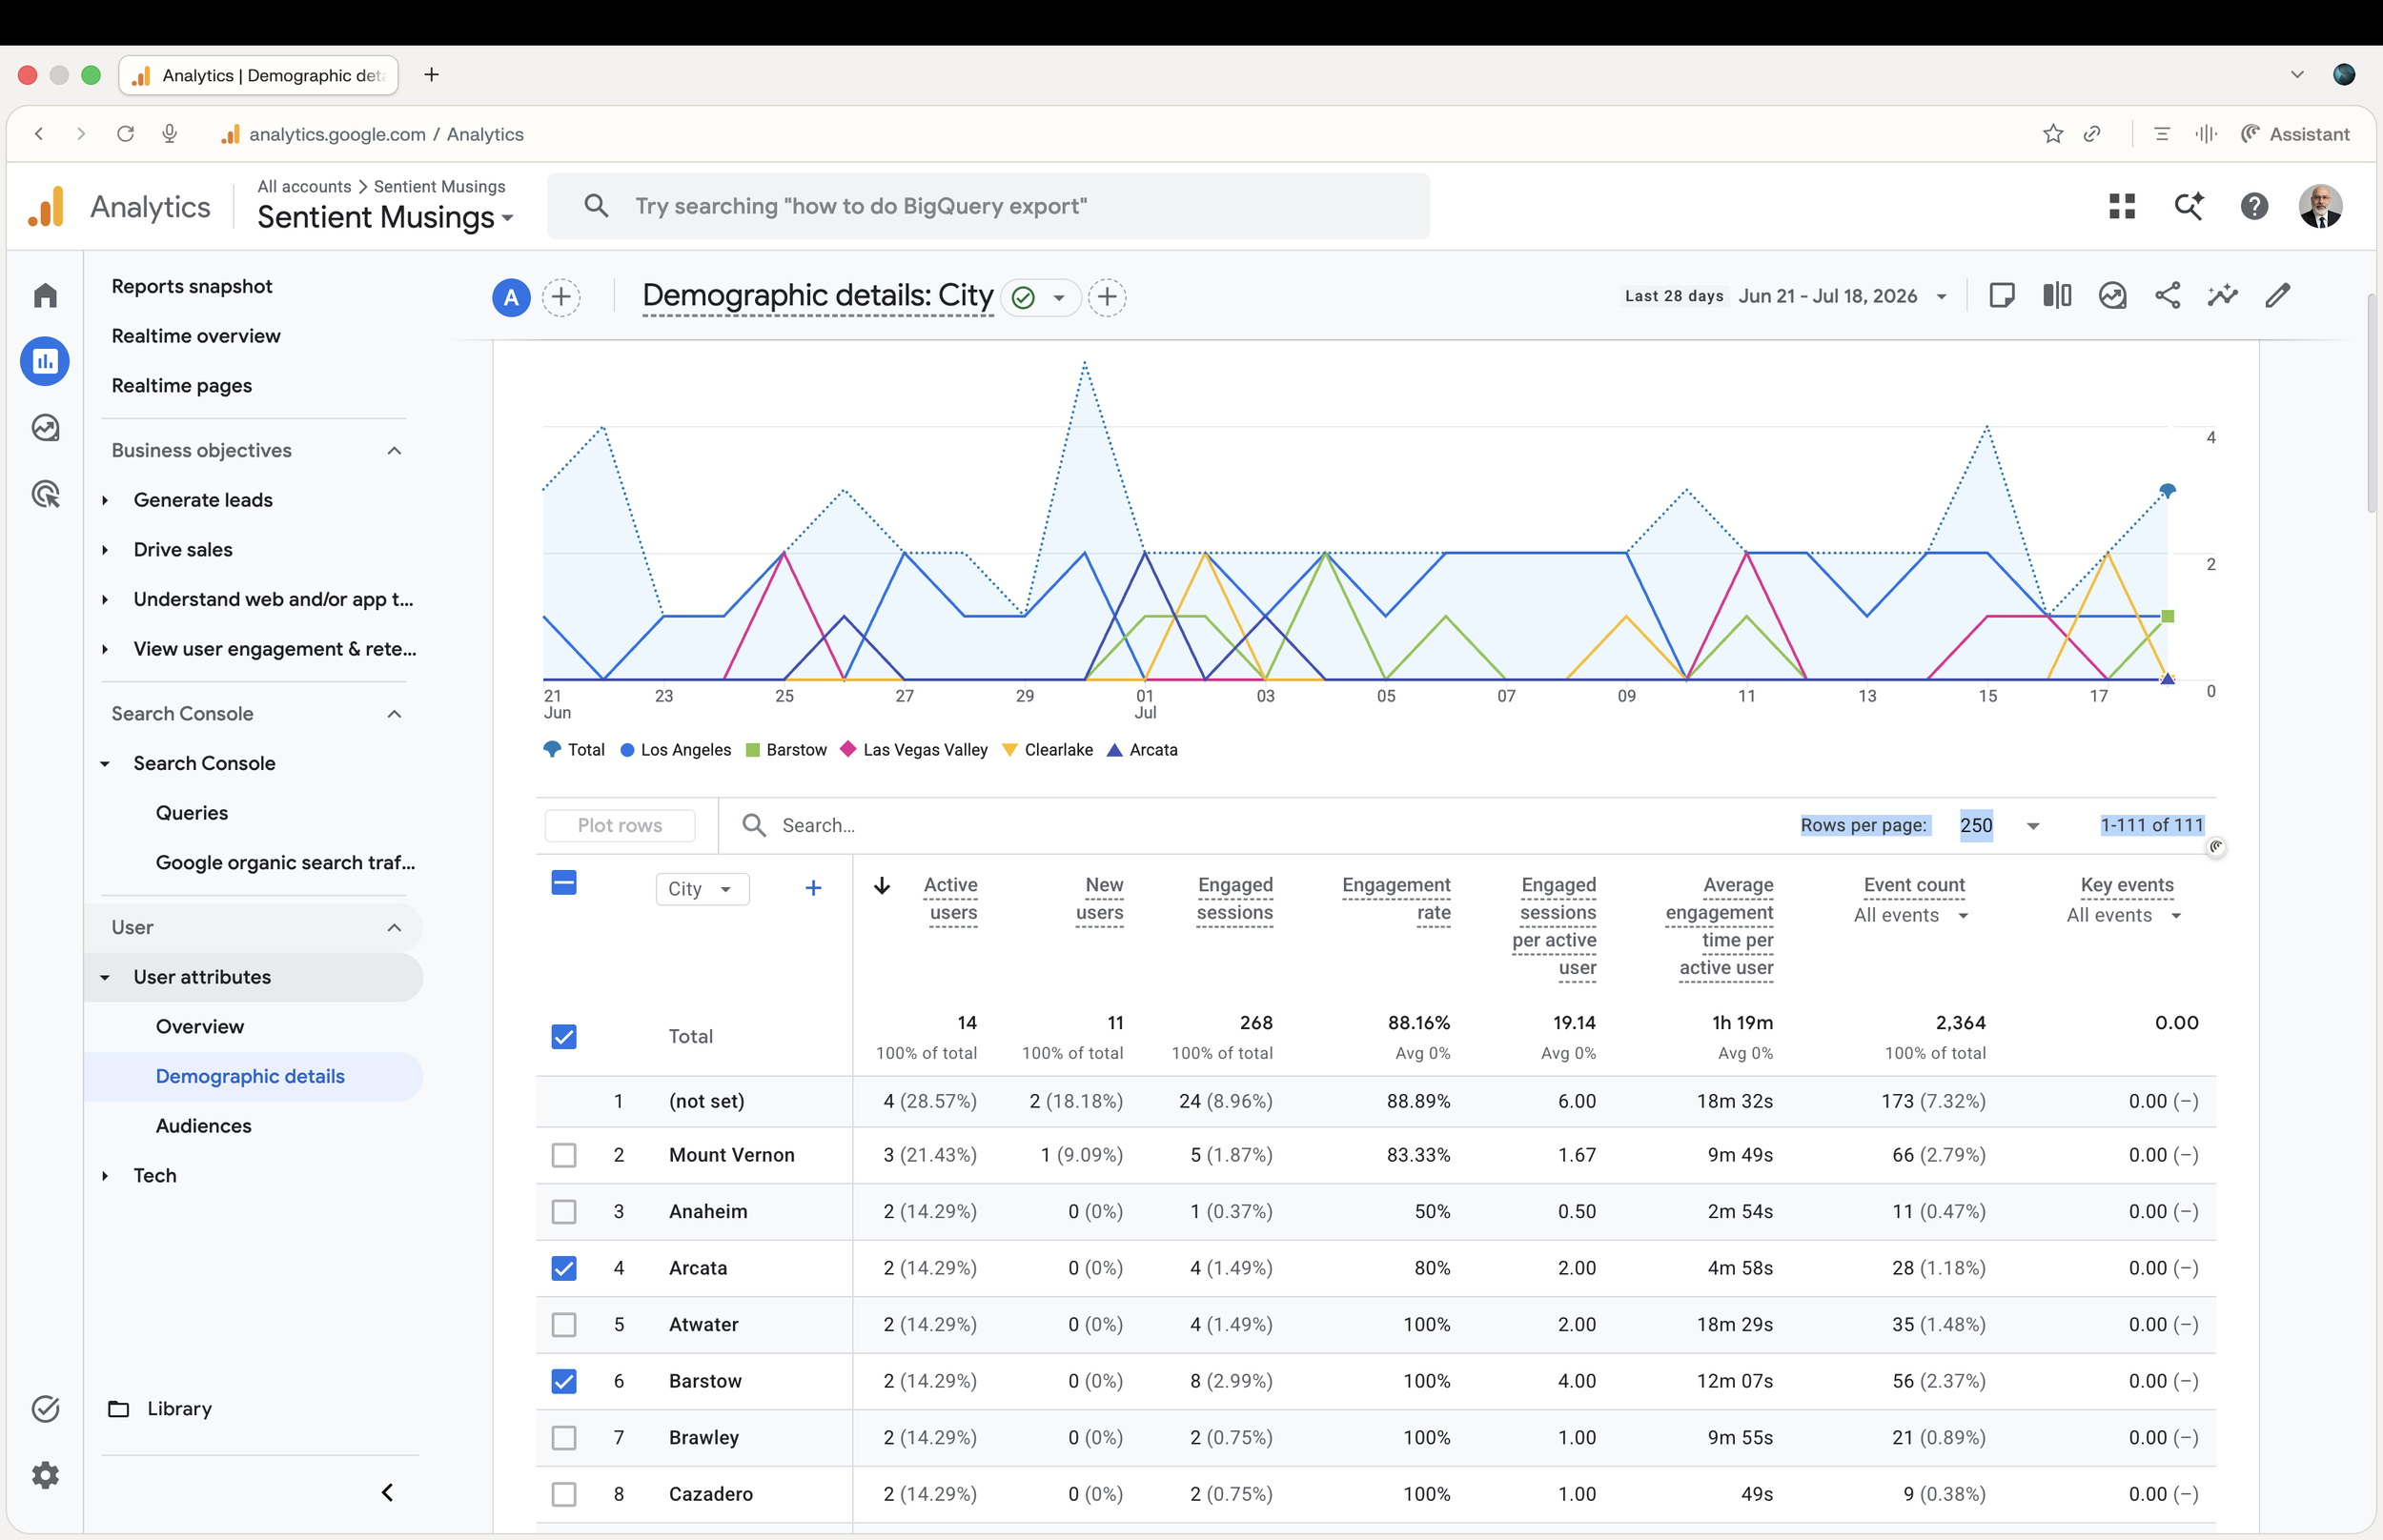Open the City dimension dropdown

702,889
